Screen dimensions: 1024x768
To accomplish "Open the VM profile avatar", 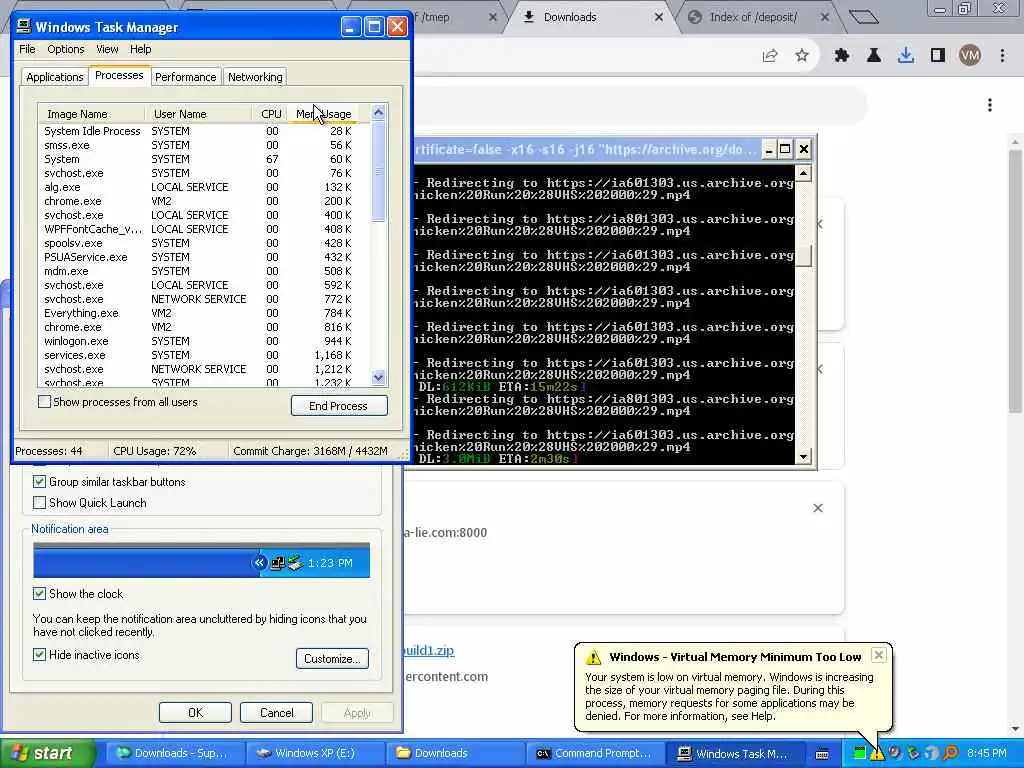I will 970,56.
